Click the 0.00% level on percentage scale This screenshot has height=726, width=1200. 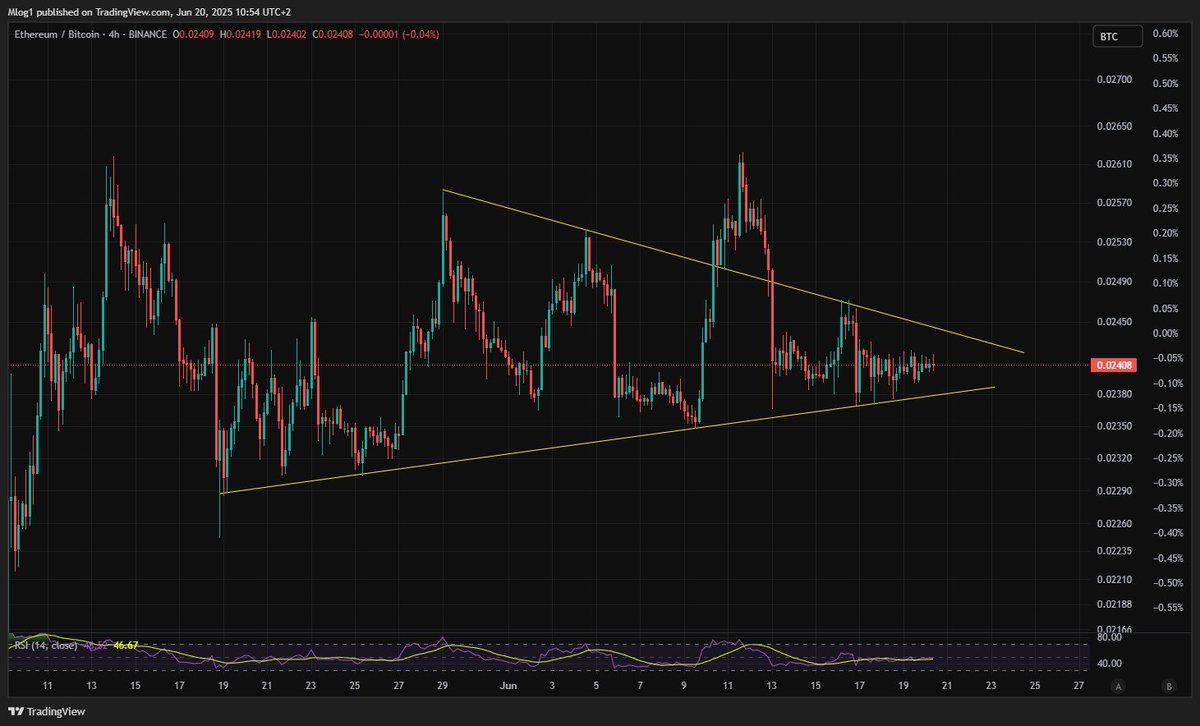[1168, 335]
